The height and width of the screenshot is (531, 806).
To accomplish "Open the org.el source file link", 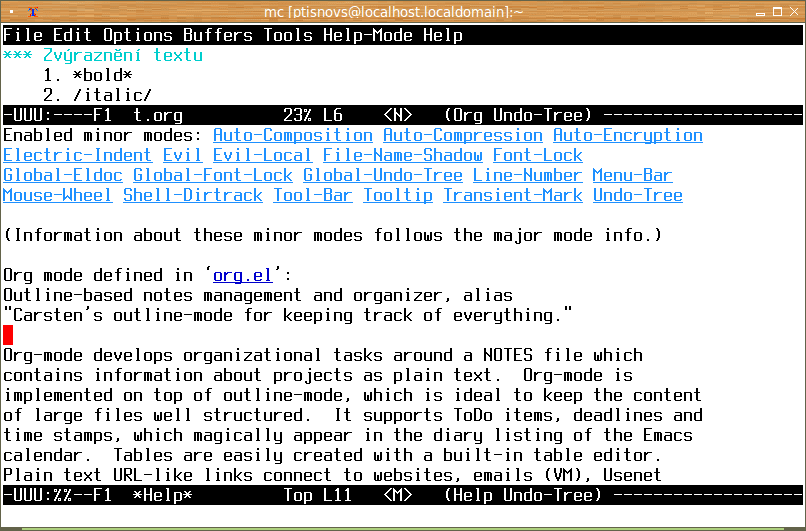I will pyautogui.click(x=243, y=276).
